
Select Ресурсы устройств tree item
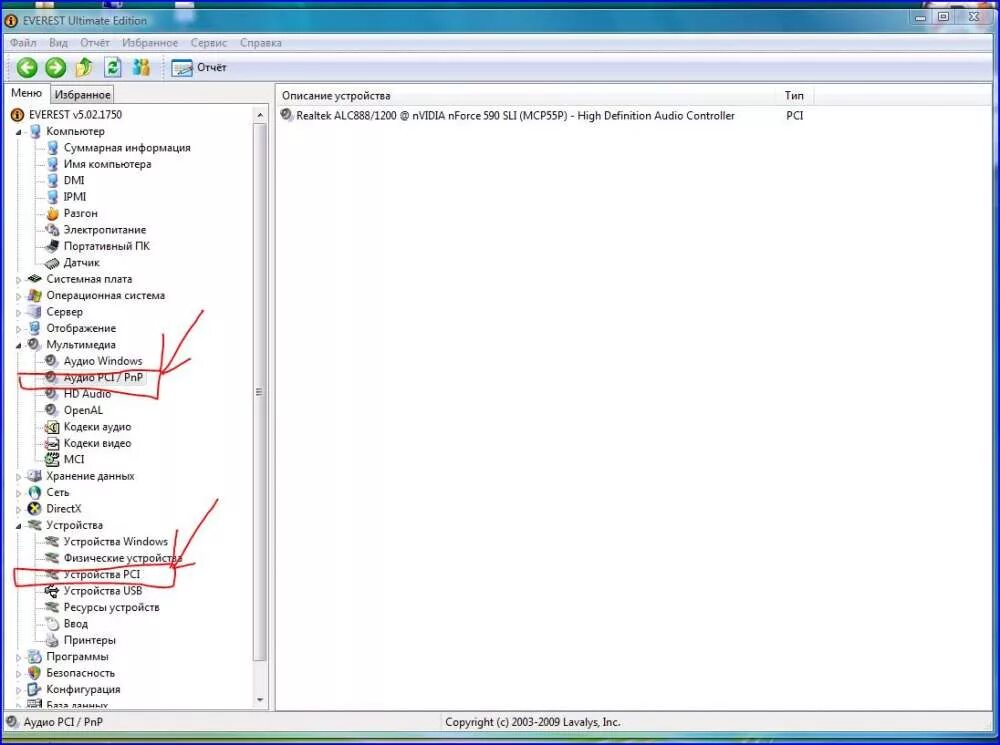click(111, 607)
